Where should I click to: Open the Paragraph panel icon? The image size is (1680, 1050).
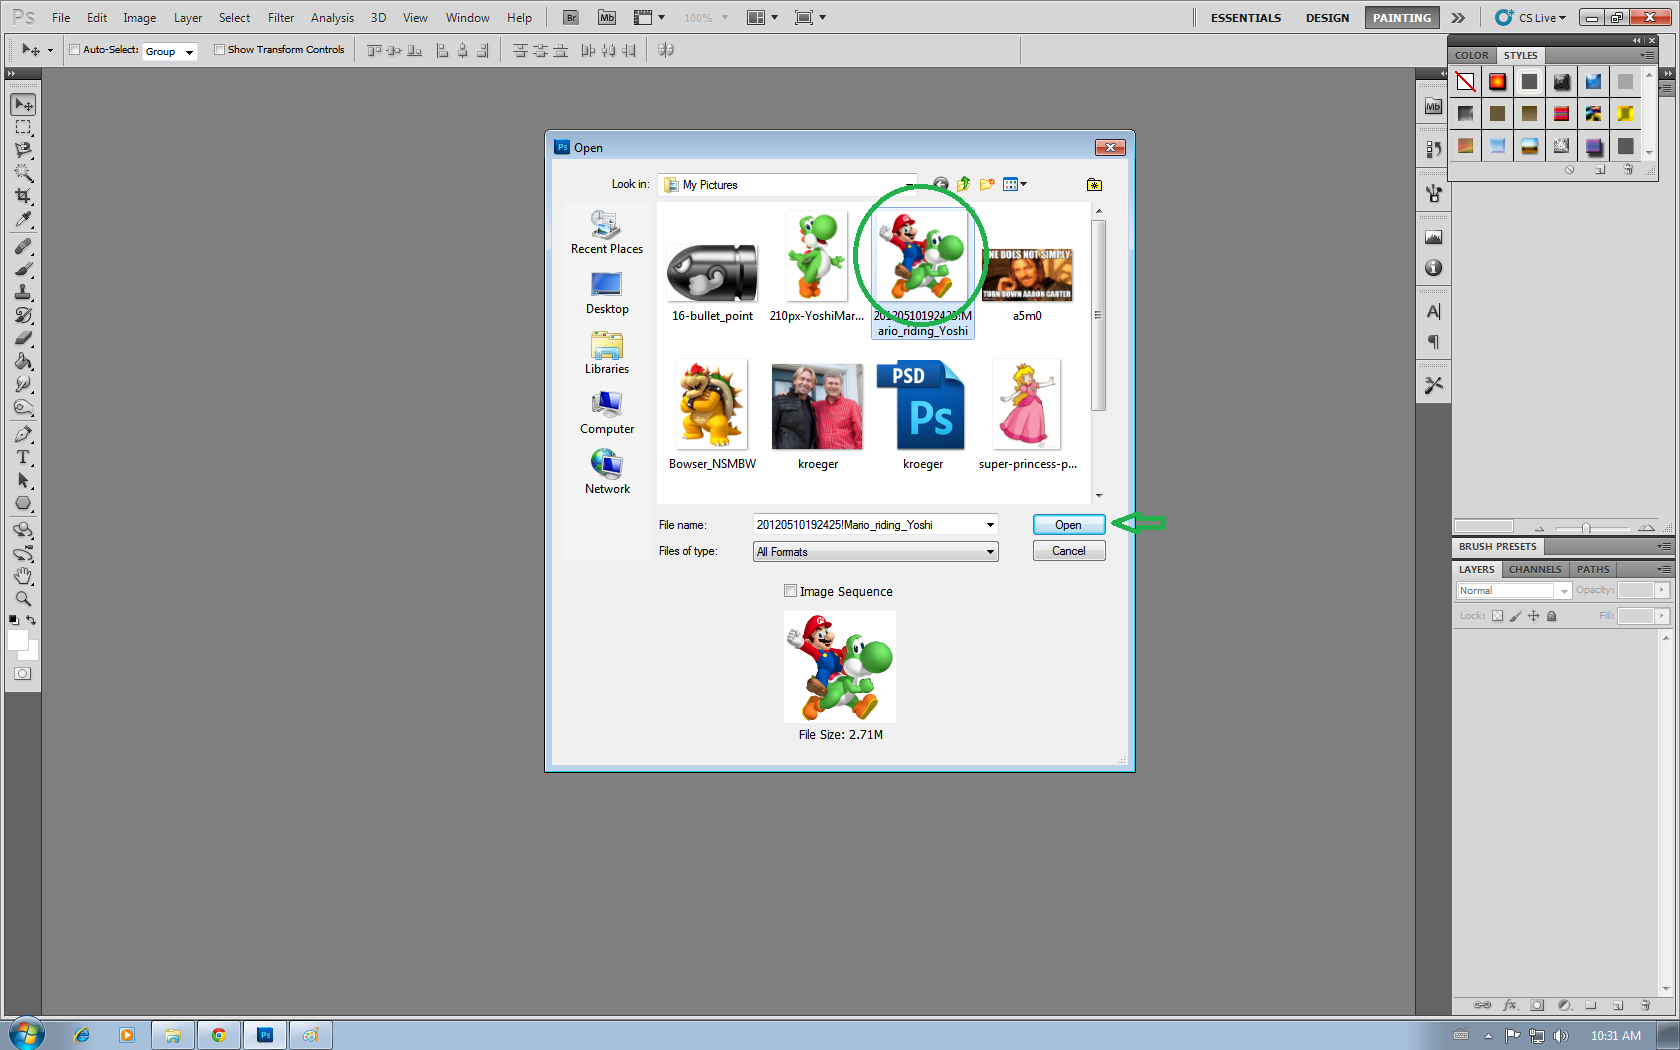click(x=1434, y=342)
